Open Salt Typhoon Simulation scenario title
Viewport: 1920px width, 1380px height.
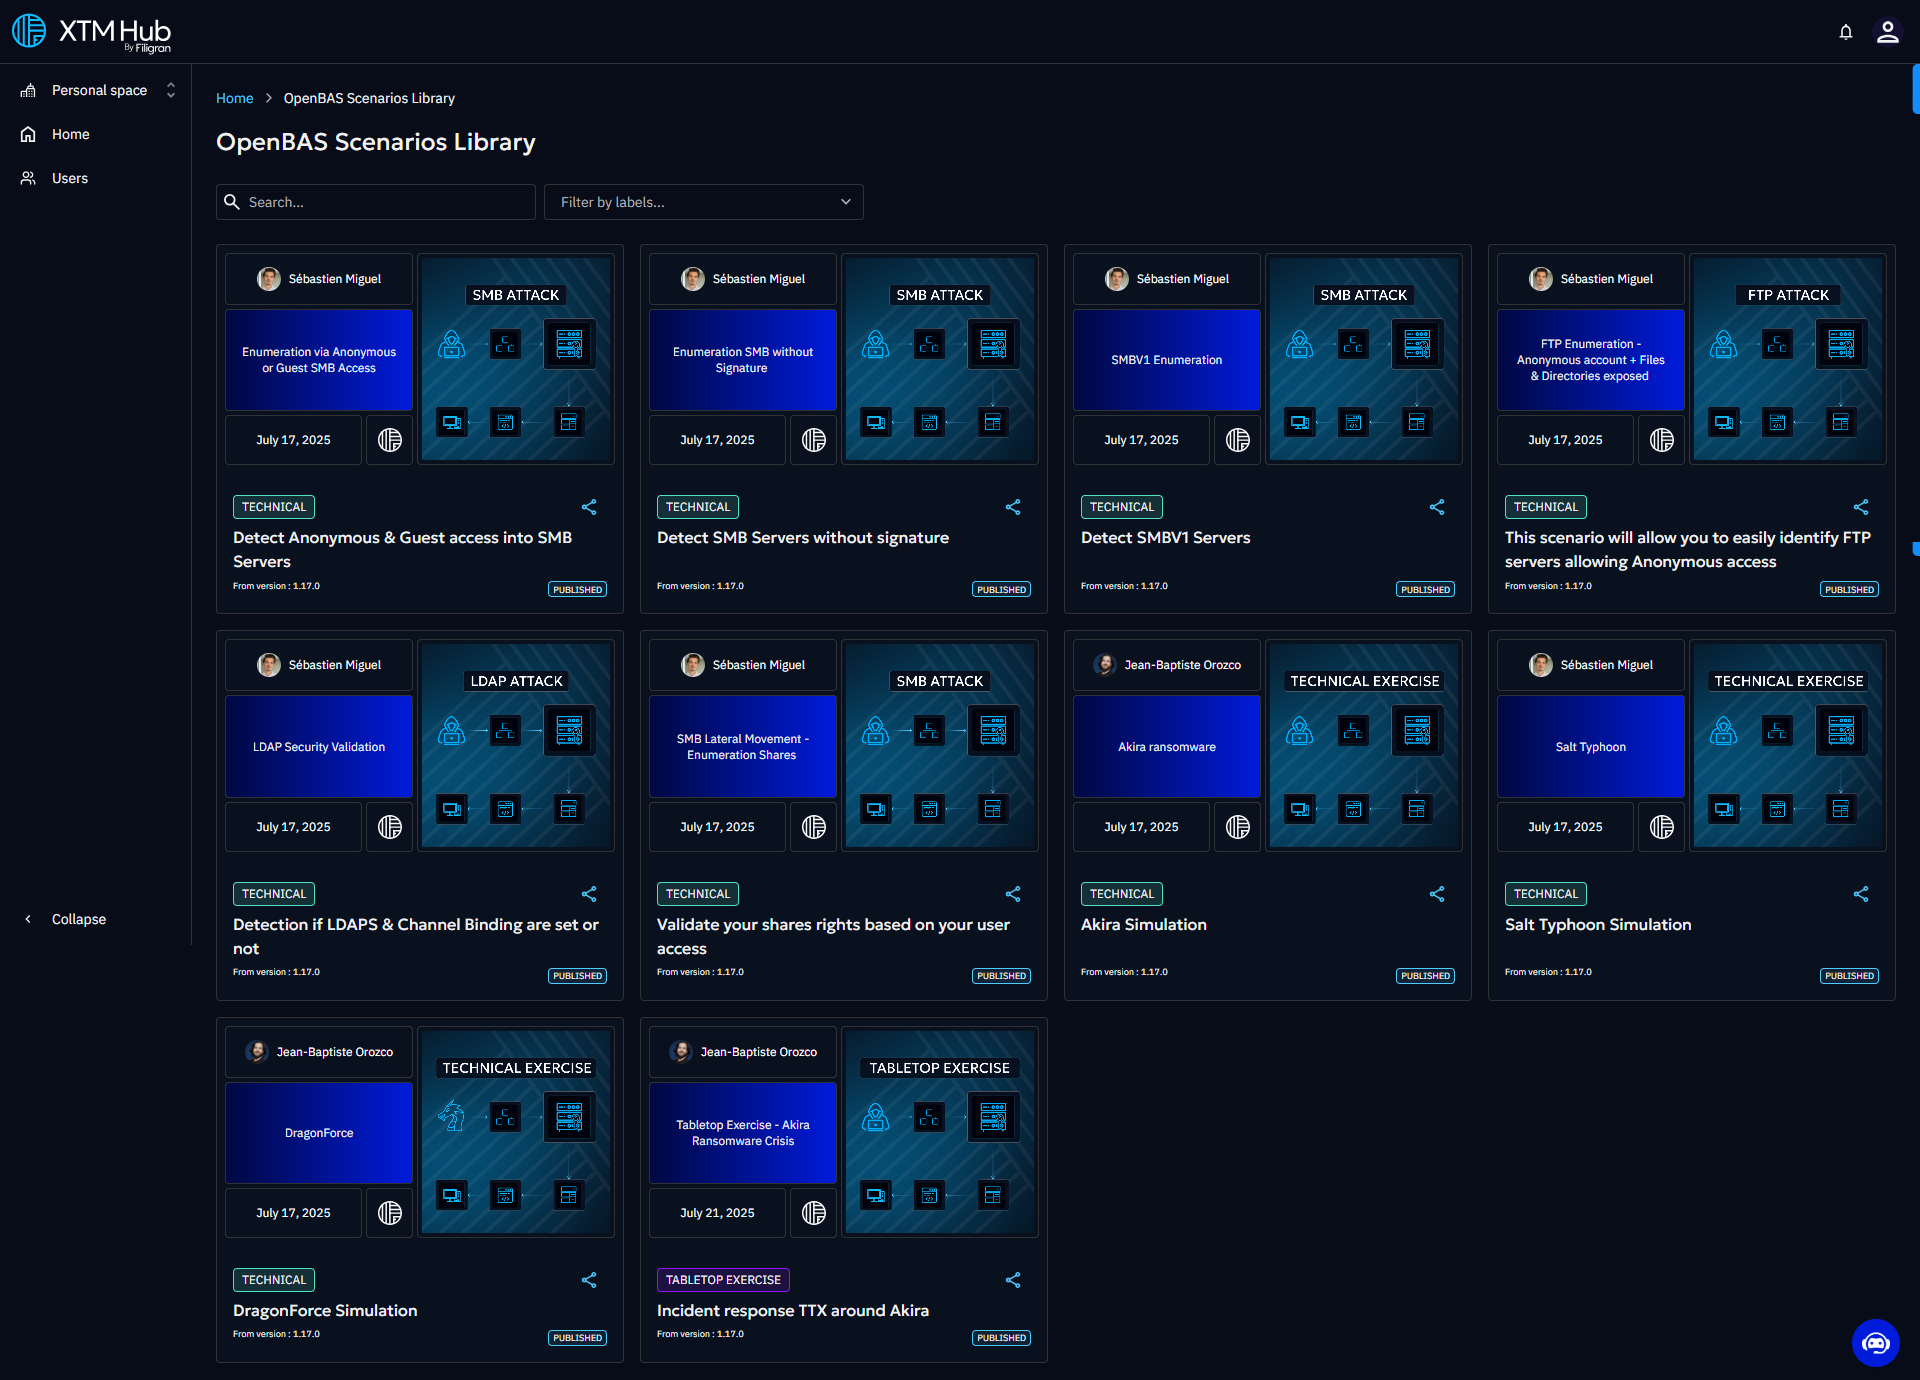1598,924
